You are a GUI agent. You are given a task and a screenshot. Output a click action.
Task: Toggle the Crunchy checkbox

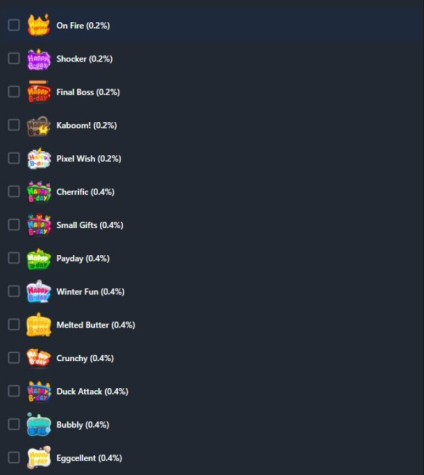click(14, 358)
